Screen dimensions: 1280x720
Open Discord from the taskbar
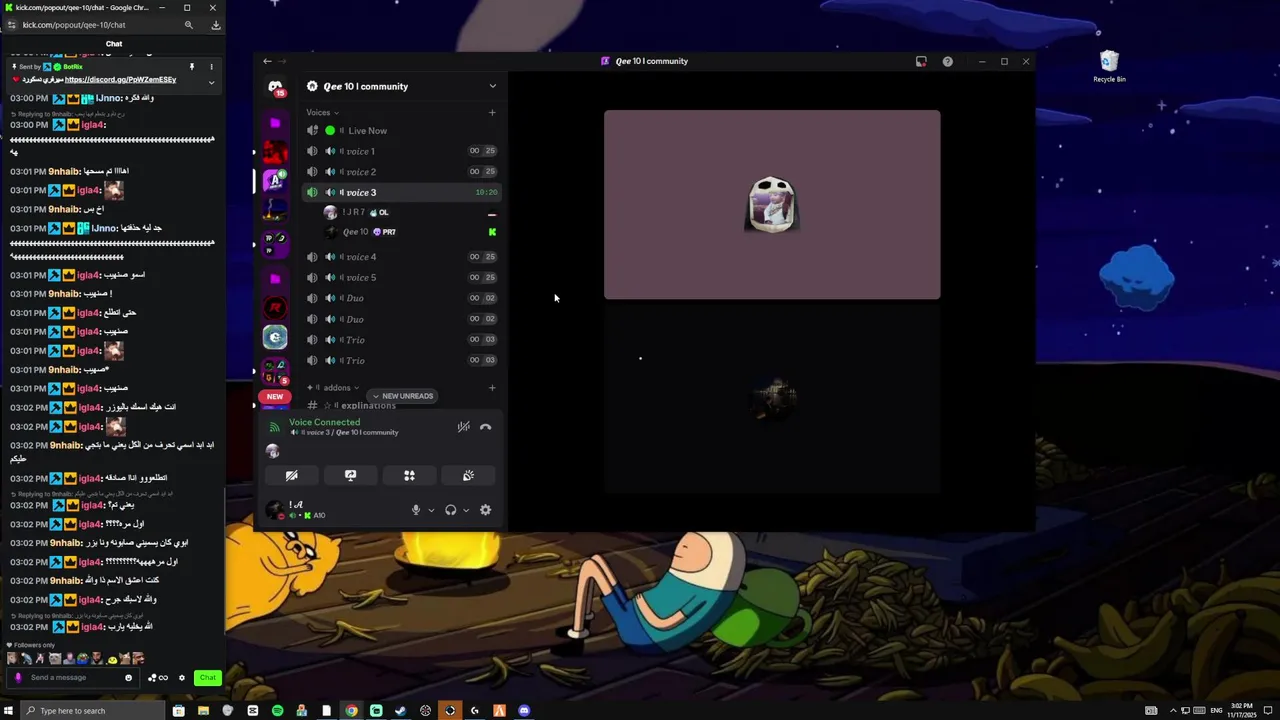(x=524, y=711)
